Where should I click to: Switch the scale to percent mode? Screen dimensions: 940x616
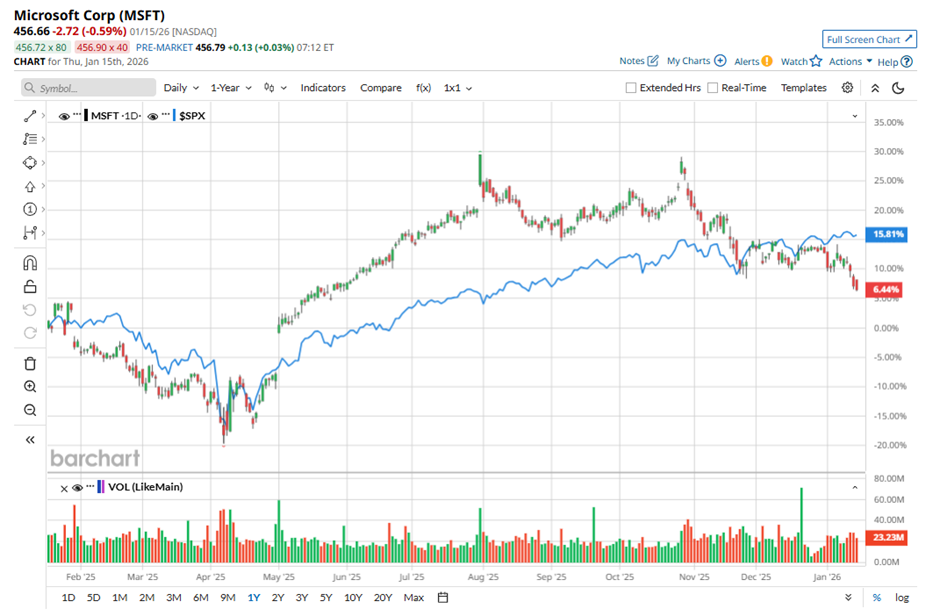point(876,597)
